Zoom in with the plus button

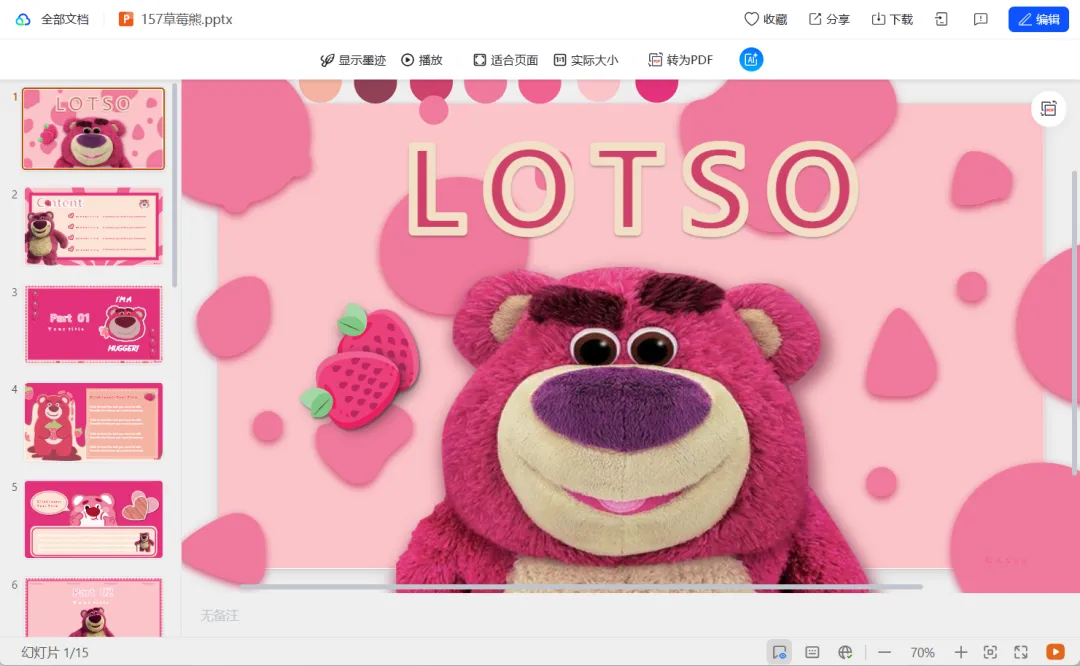coord(960,652)
